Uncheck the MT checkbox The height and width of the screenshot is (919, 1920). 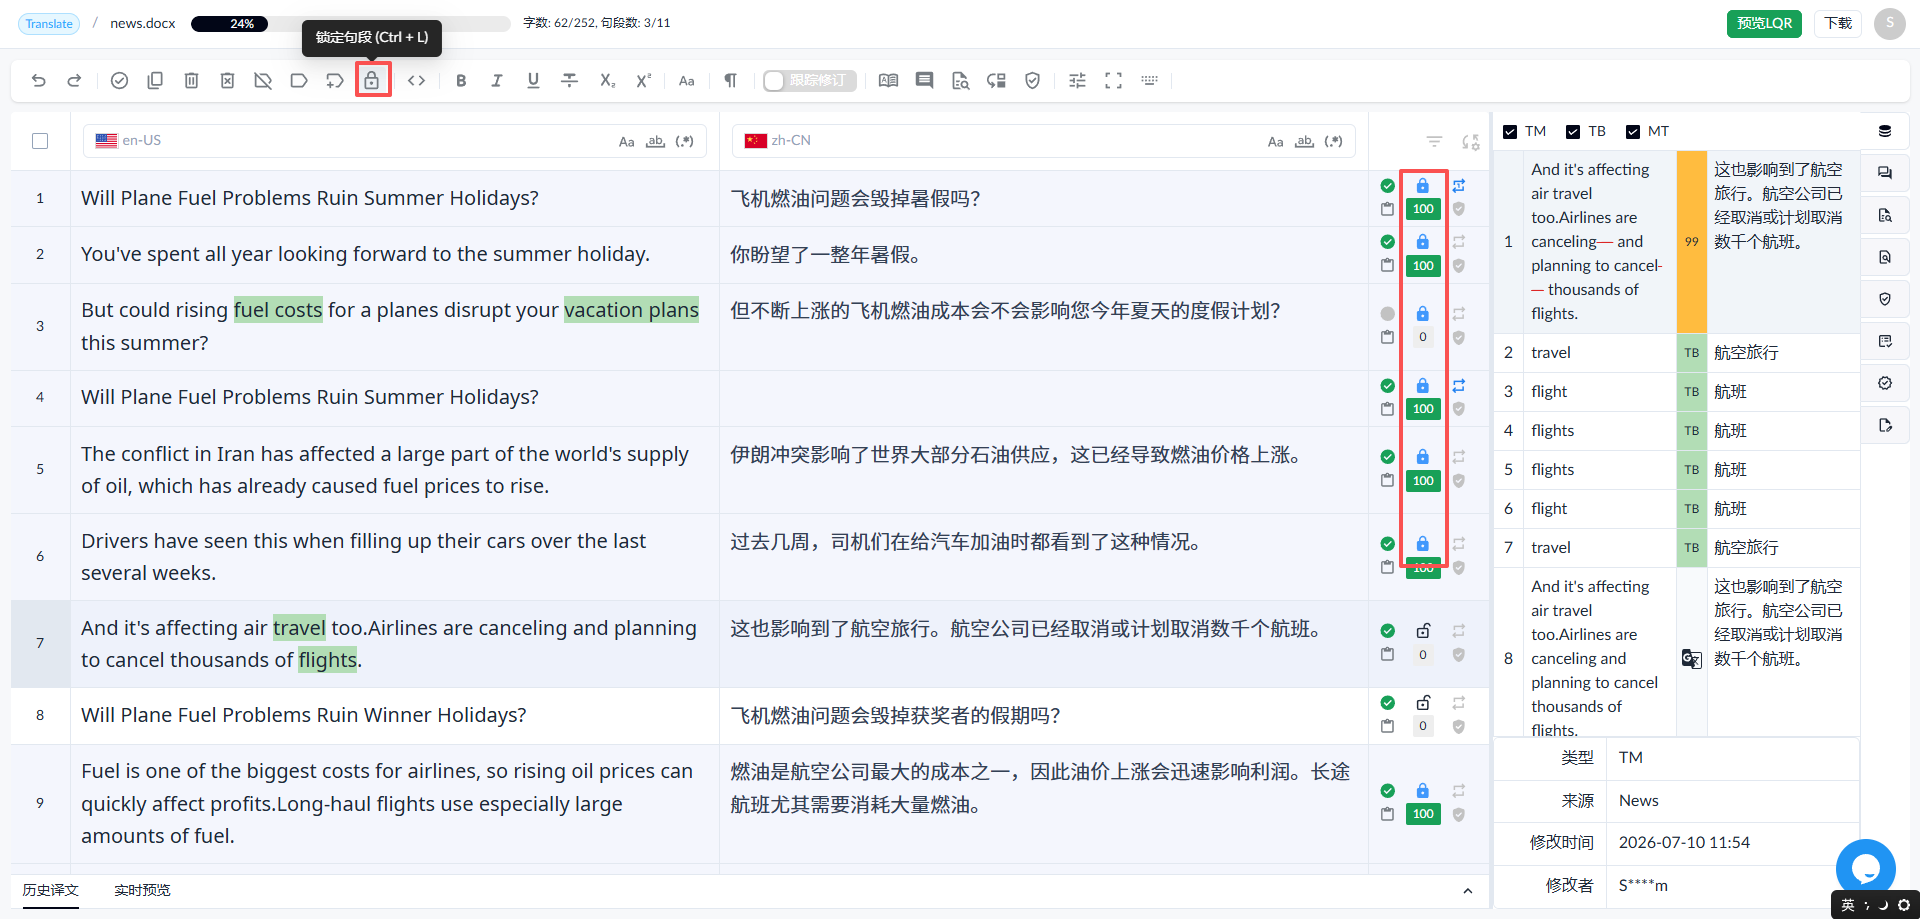coord(1633,132)
